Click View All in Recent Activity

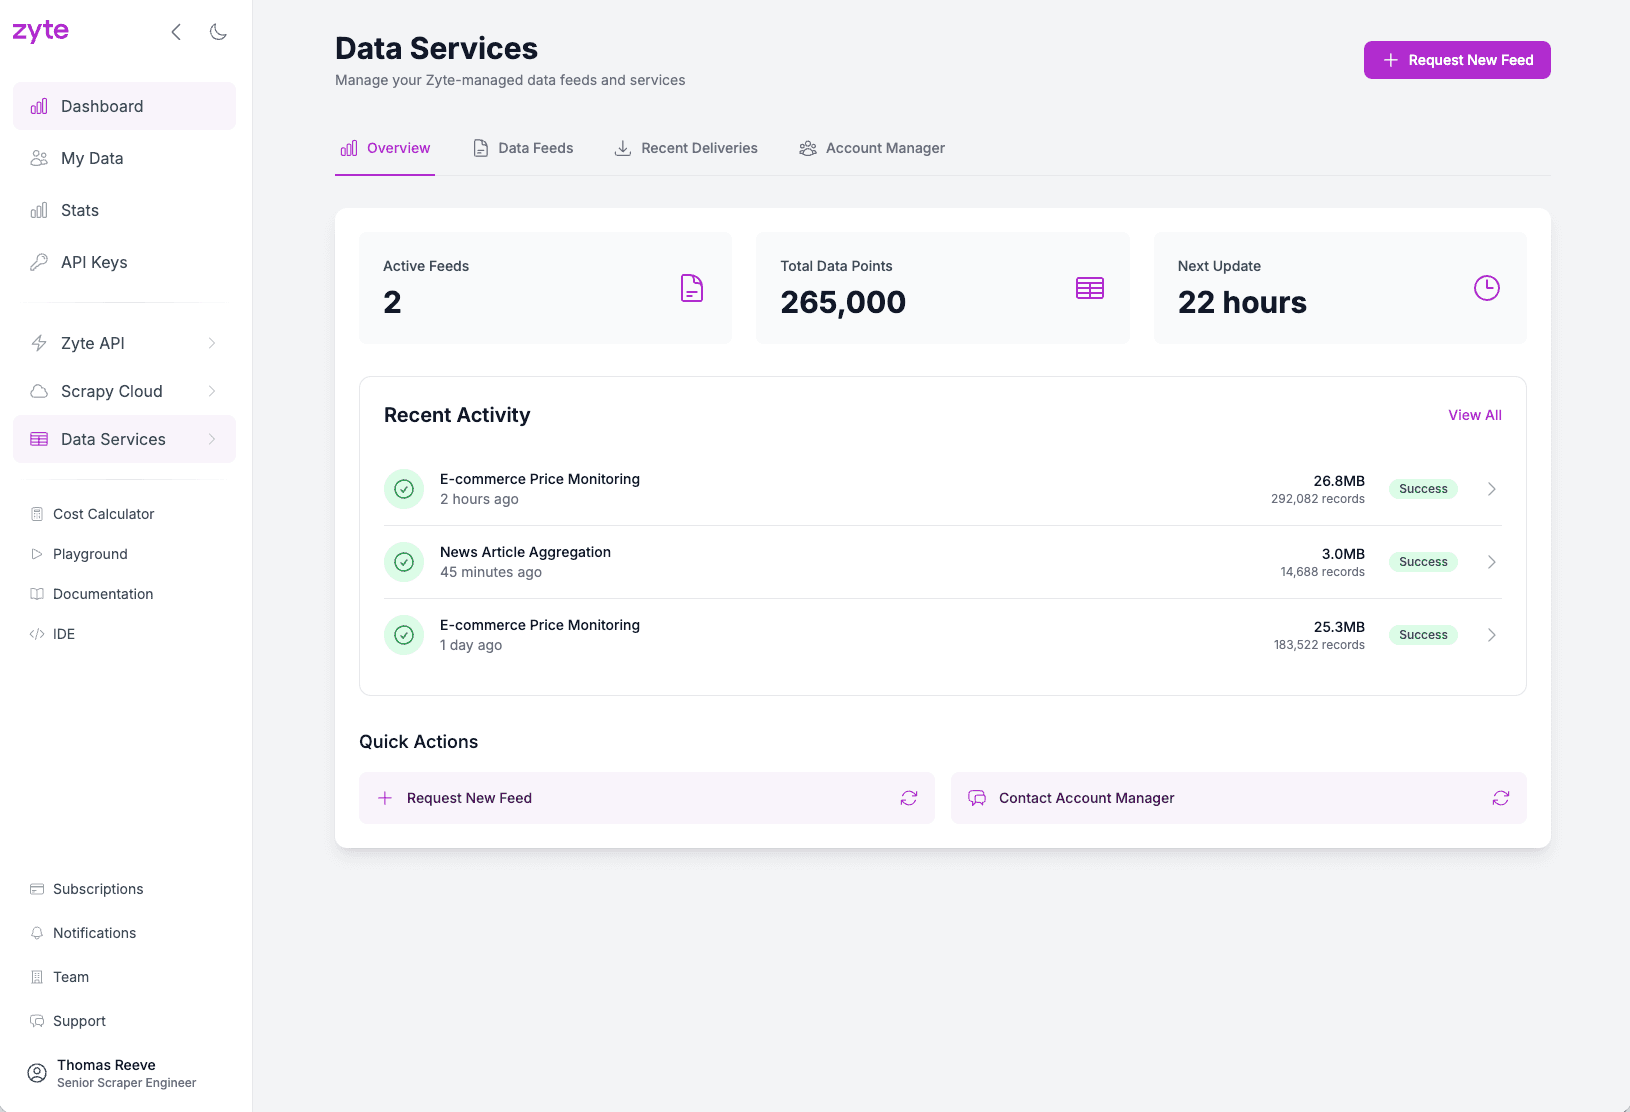[x=1475, y=415]
